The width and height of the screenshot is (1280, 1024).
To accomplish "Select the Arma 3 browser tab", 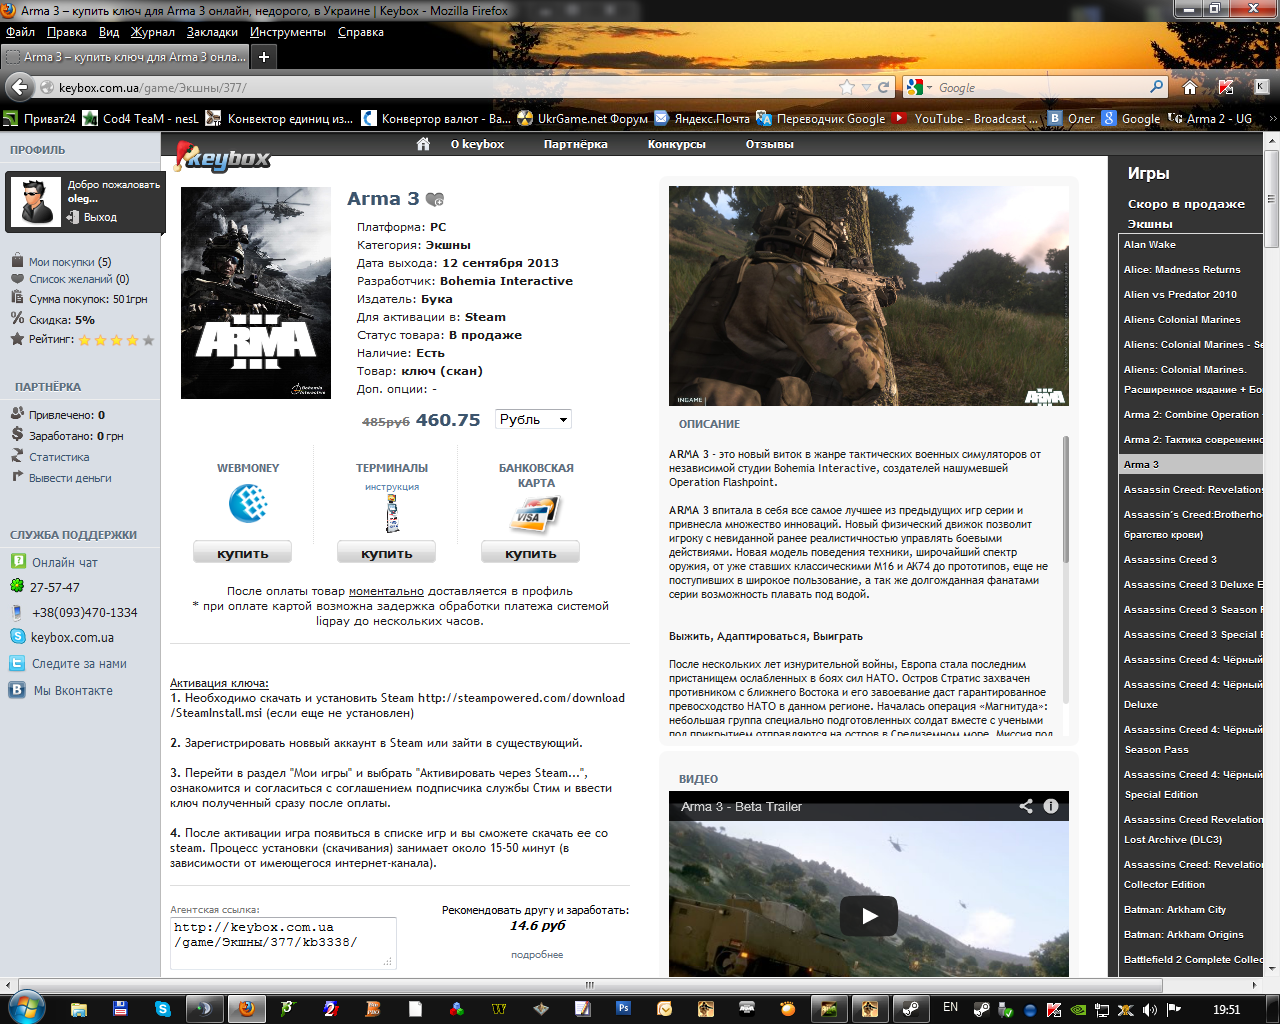I will point(125,57).
